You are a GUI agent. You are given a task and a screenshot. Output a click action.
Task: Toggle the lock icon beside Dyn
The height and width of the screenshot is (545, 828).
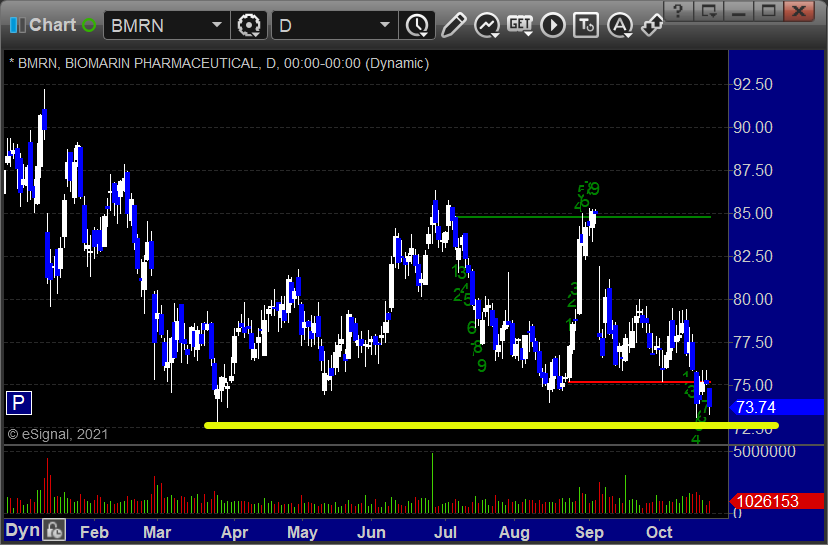pos(54,530)
